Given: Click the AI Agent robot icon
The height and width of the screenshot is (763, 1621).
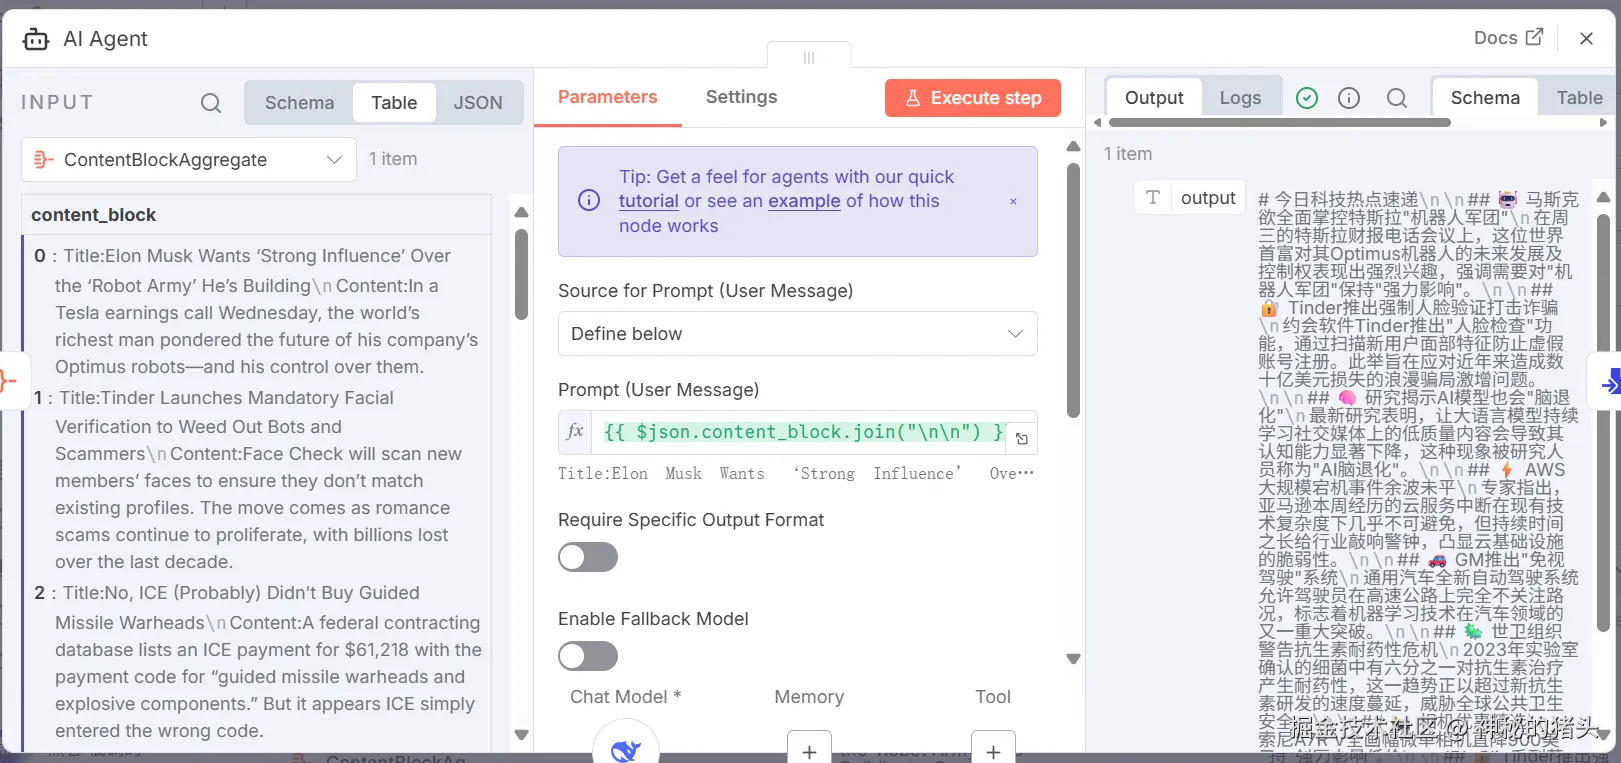Looking at the screenshot, I should point(36,39).
